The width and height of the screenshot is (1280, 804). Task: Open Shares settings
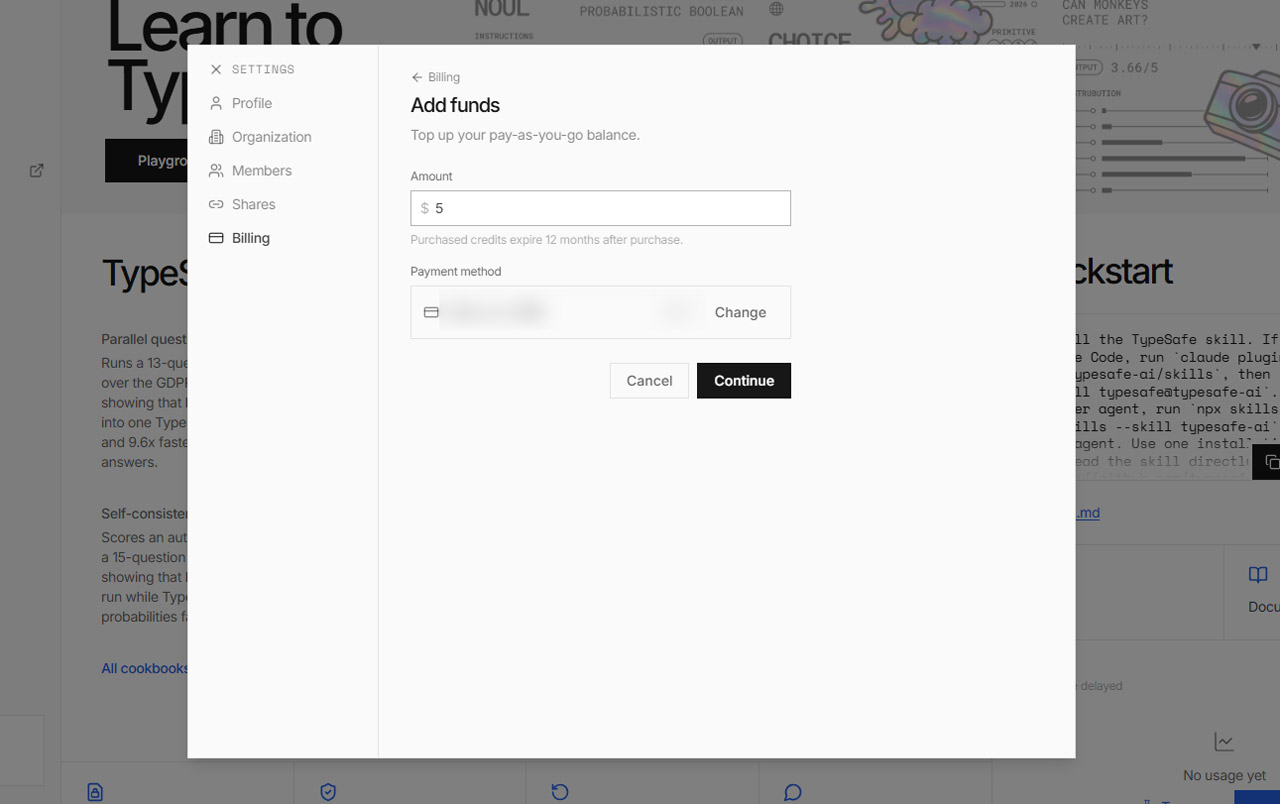pos(242,204)
